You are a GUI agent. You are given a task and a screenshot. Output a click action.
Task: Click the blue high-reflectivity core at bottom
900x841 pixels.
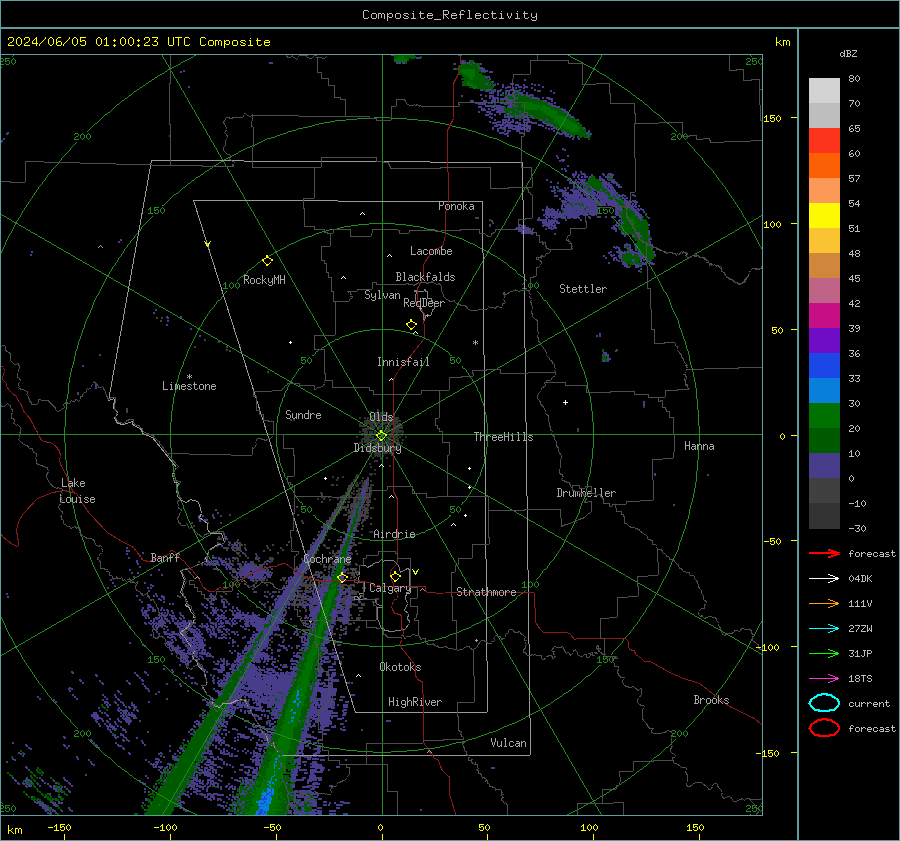(x=266, y=800)
